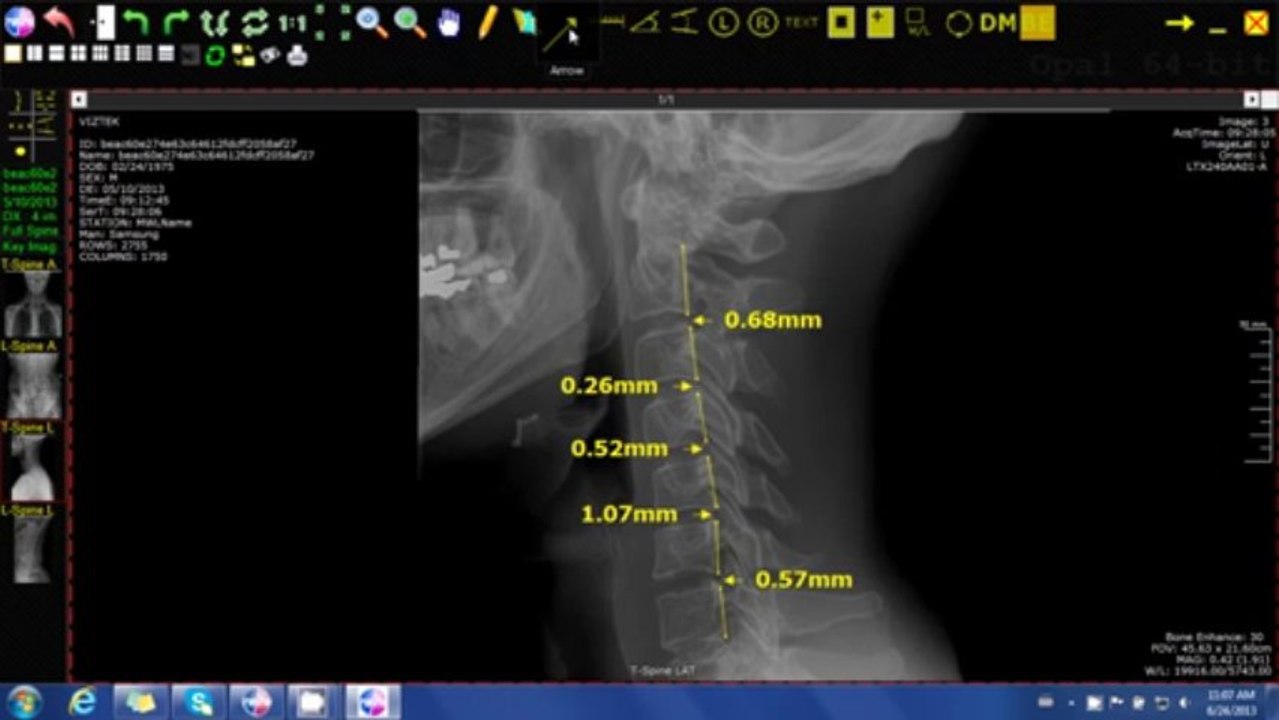
Task: Click the teal and yellow book icon
Action: pyautogui.click(x=525, y=21)
